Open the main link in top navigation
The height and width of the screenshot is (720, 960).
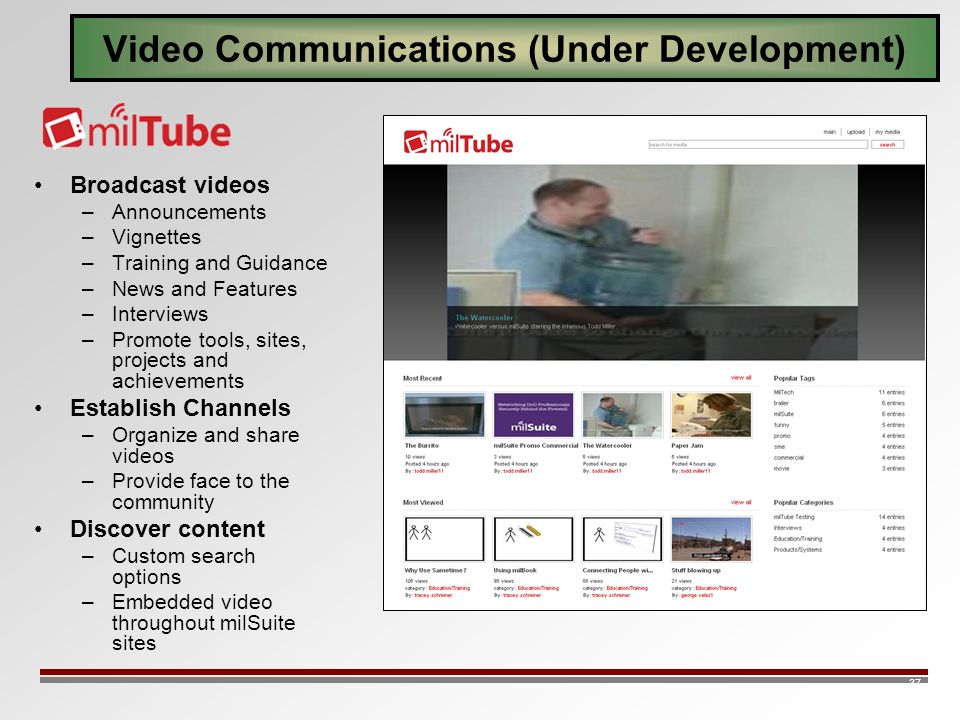[829, 132]
